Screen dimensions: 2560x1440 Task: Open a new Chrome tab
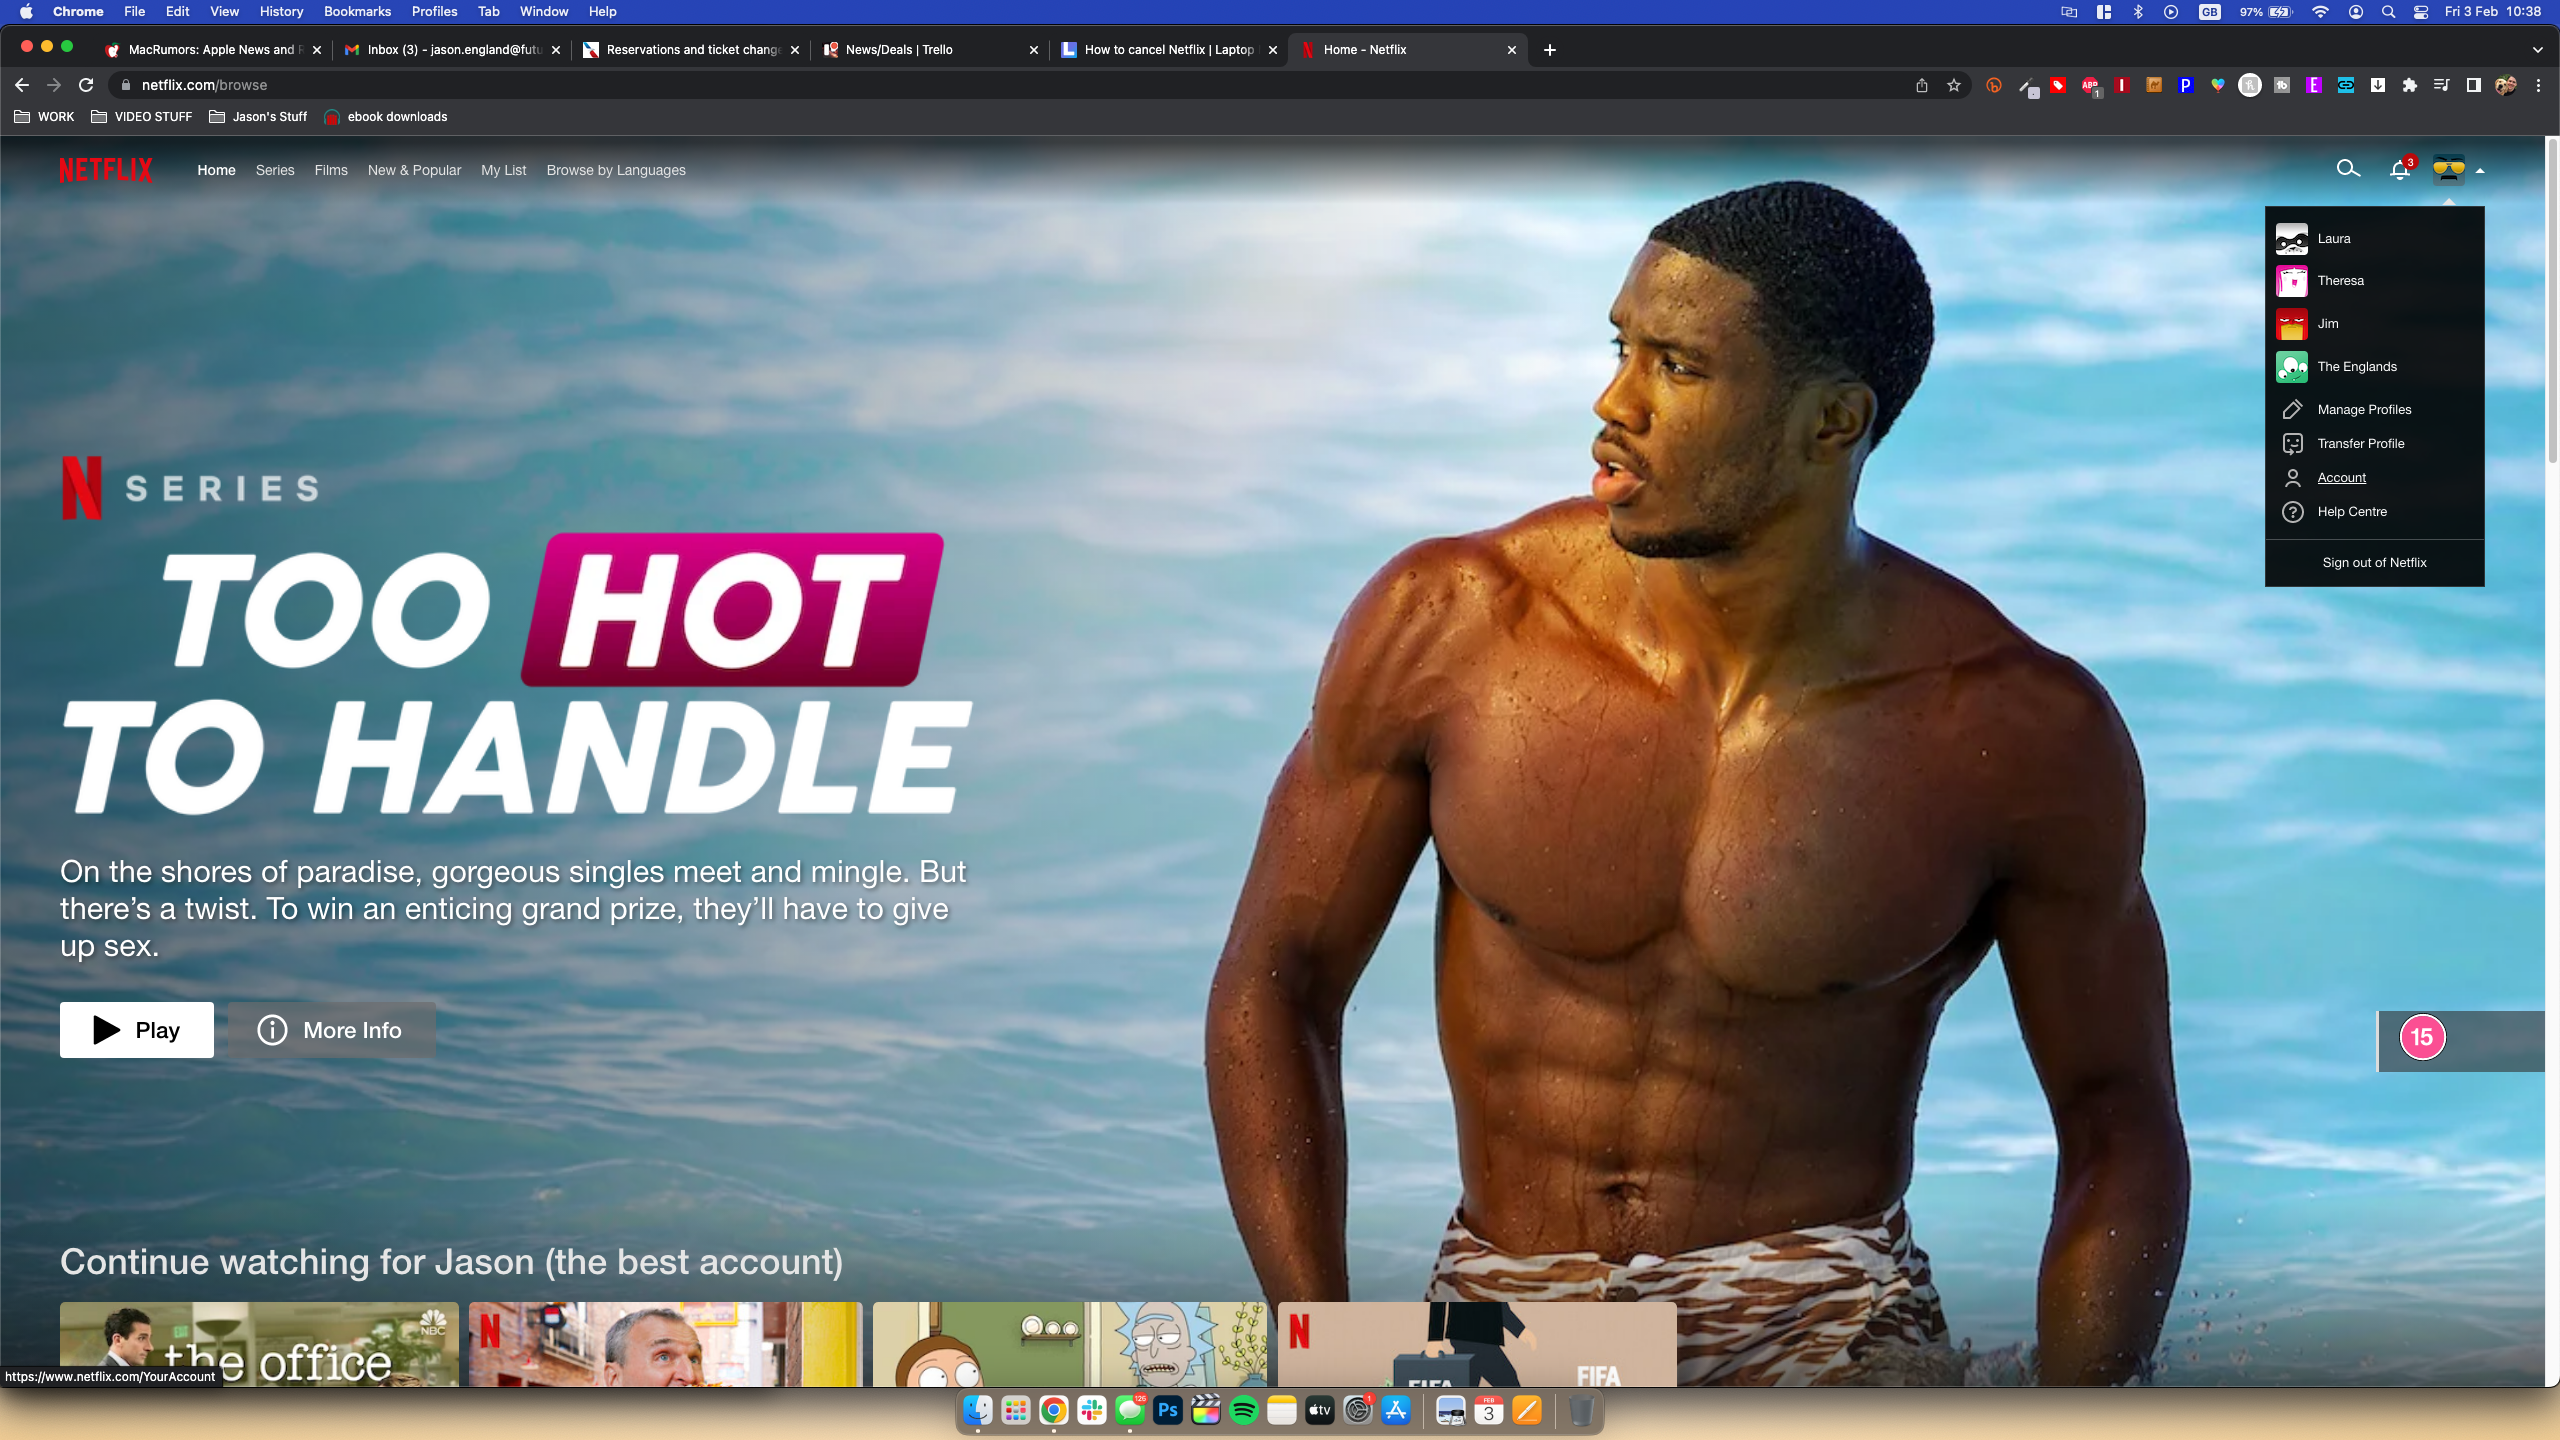click(x=1550, y=50)
